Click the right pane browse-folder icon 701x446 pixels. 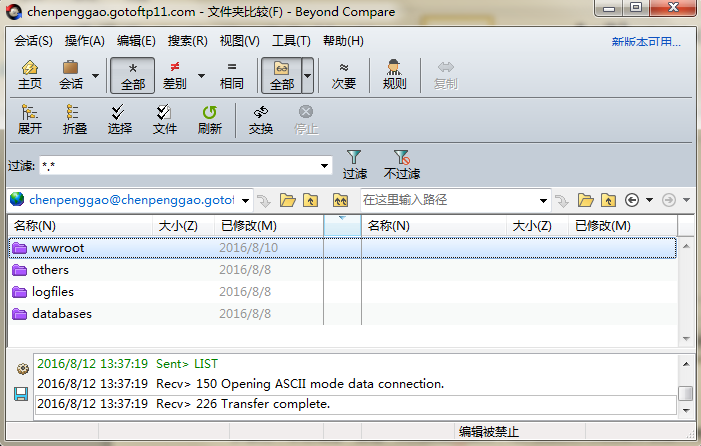(x=585, y=200)
